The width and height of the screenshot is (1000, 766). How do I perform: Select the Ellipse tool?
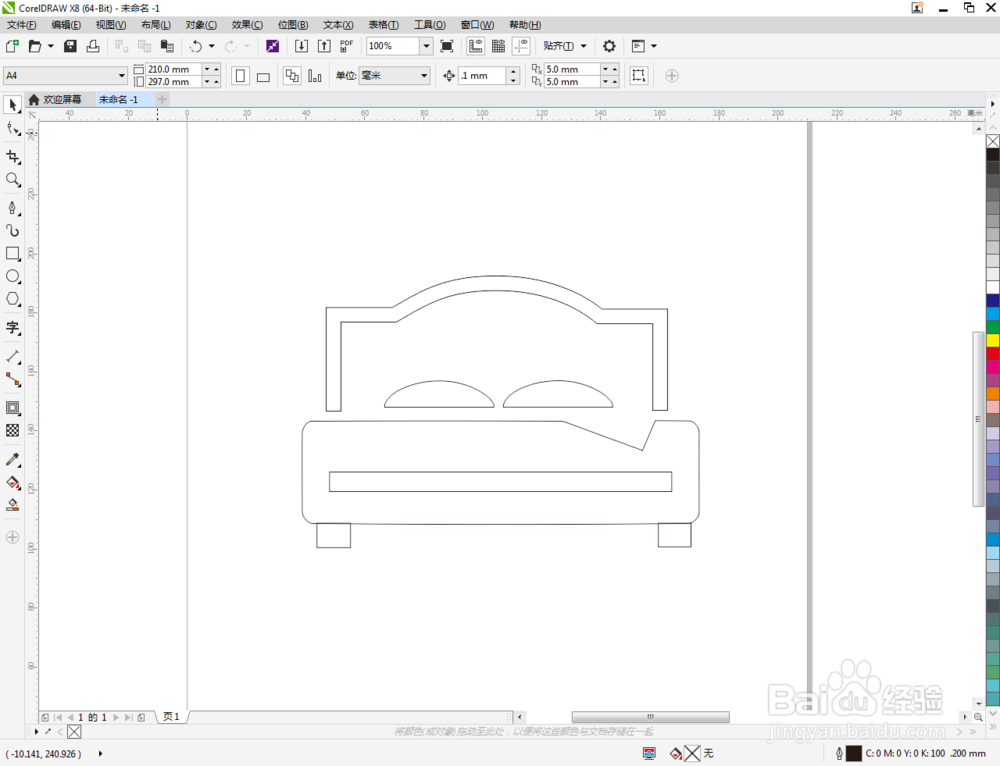click(x=13, y=276)
